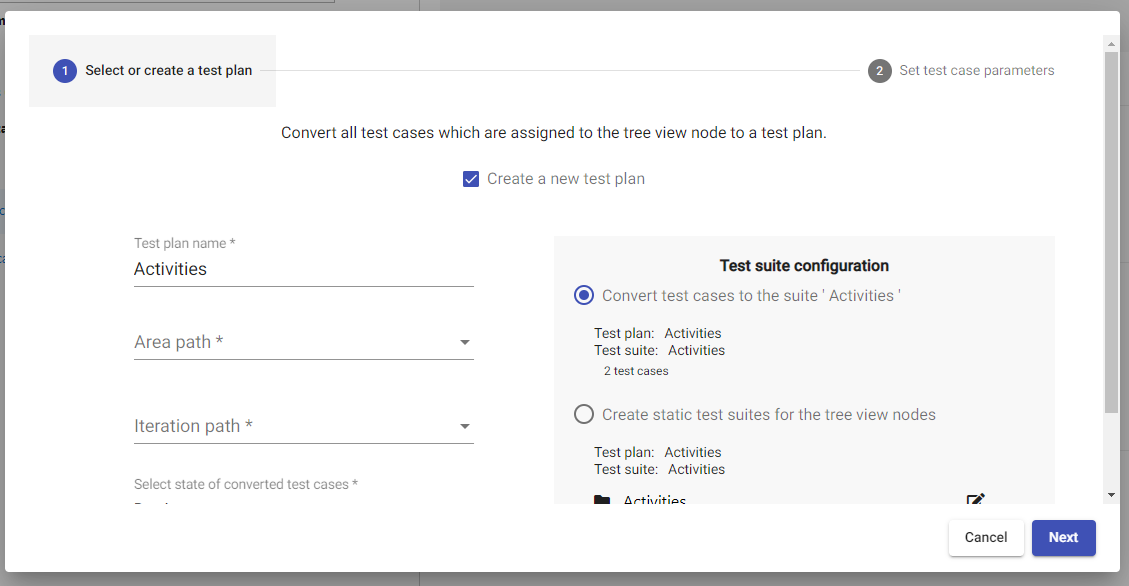Expand the Iteration path dropdown
The image size is (1129, 586).
click(303, 426)
